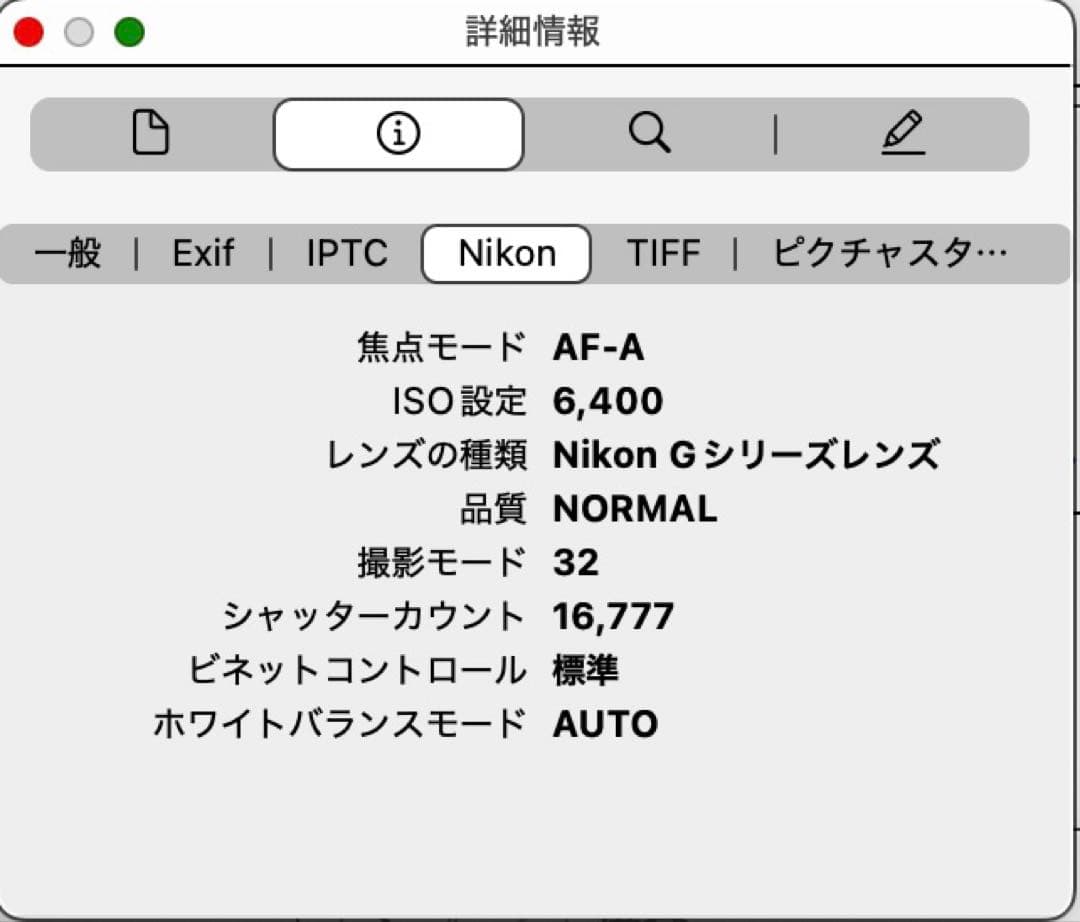Click the NORMAL quality value
1080x922 pixels.
click(634, 510)
